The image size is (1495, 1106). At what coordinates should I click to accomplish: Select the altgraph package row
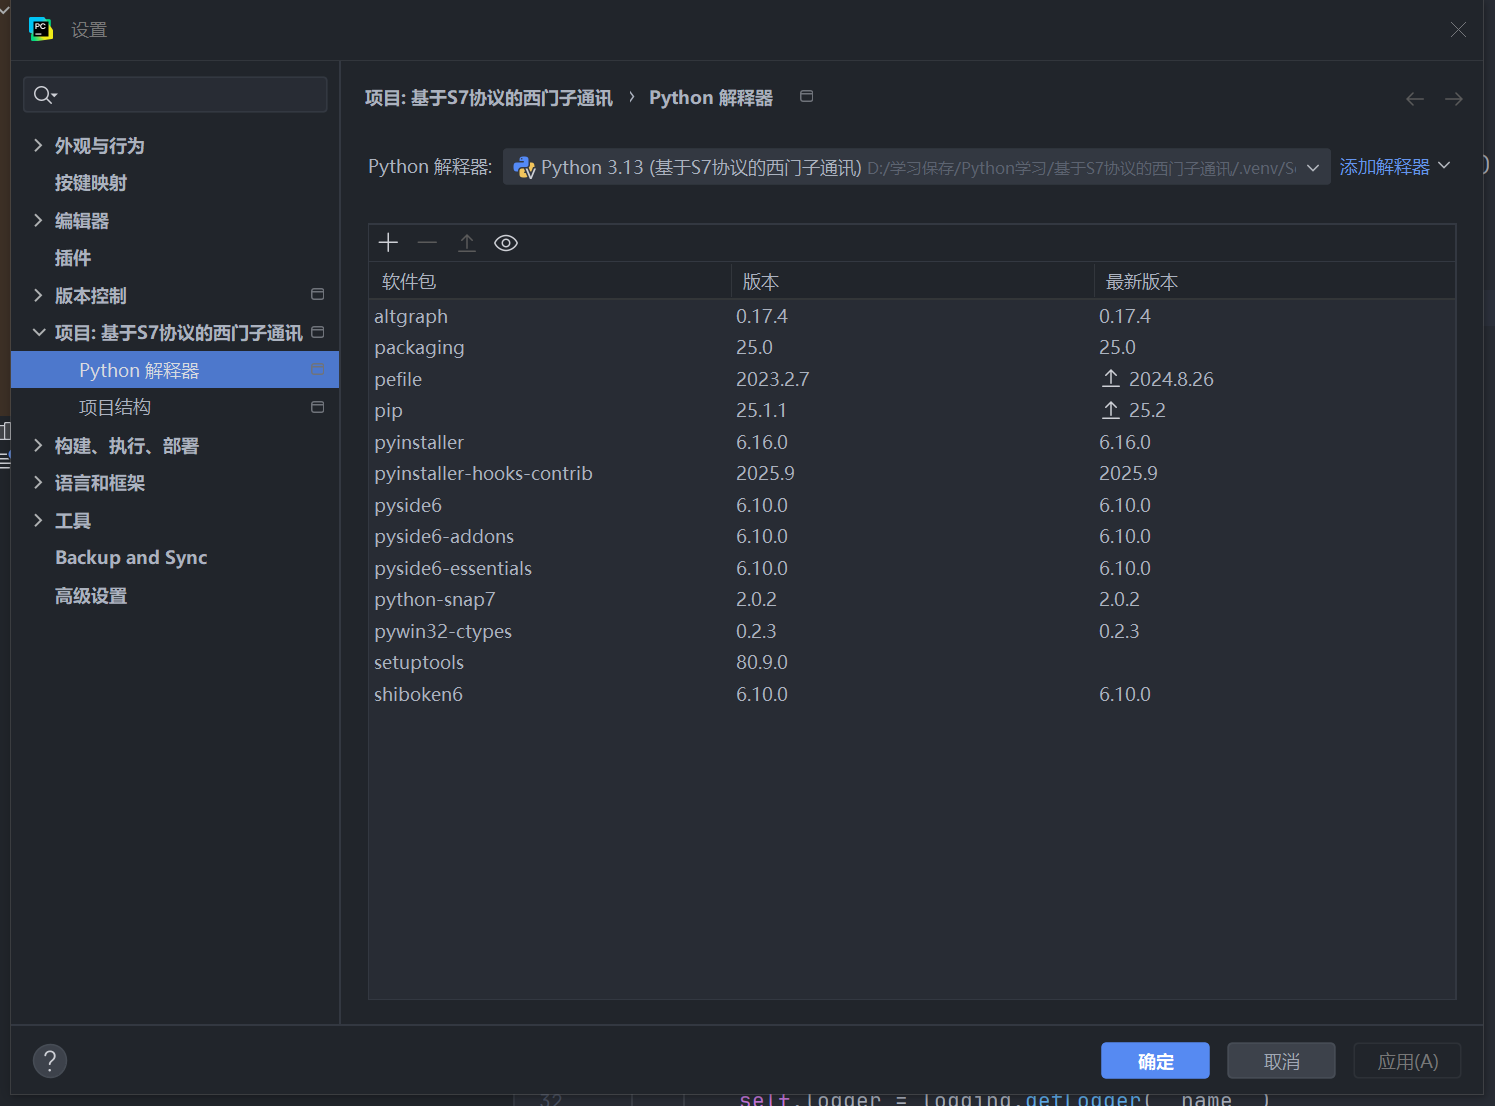[x=912, y=316]
